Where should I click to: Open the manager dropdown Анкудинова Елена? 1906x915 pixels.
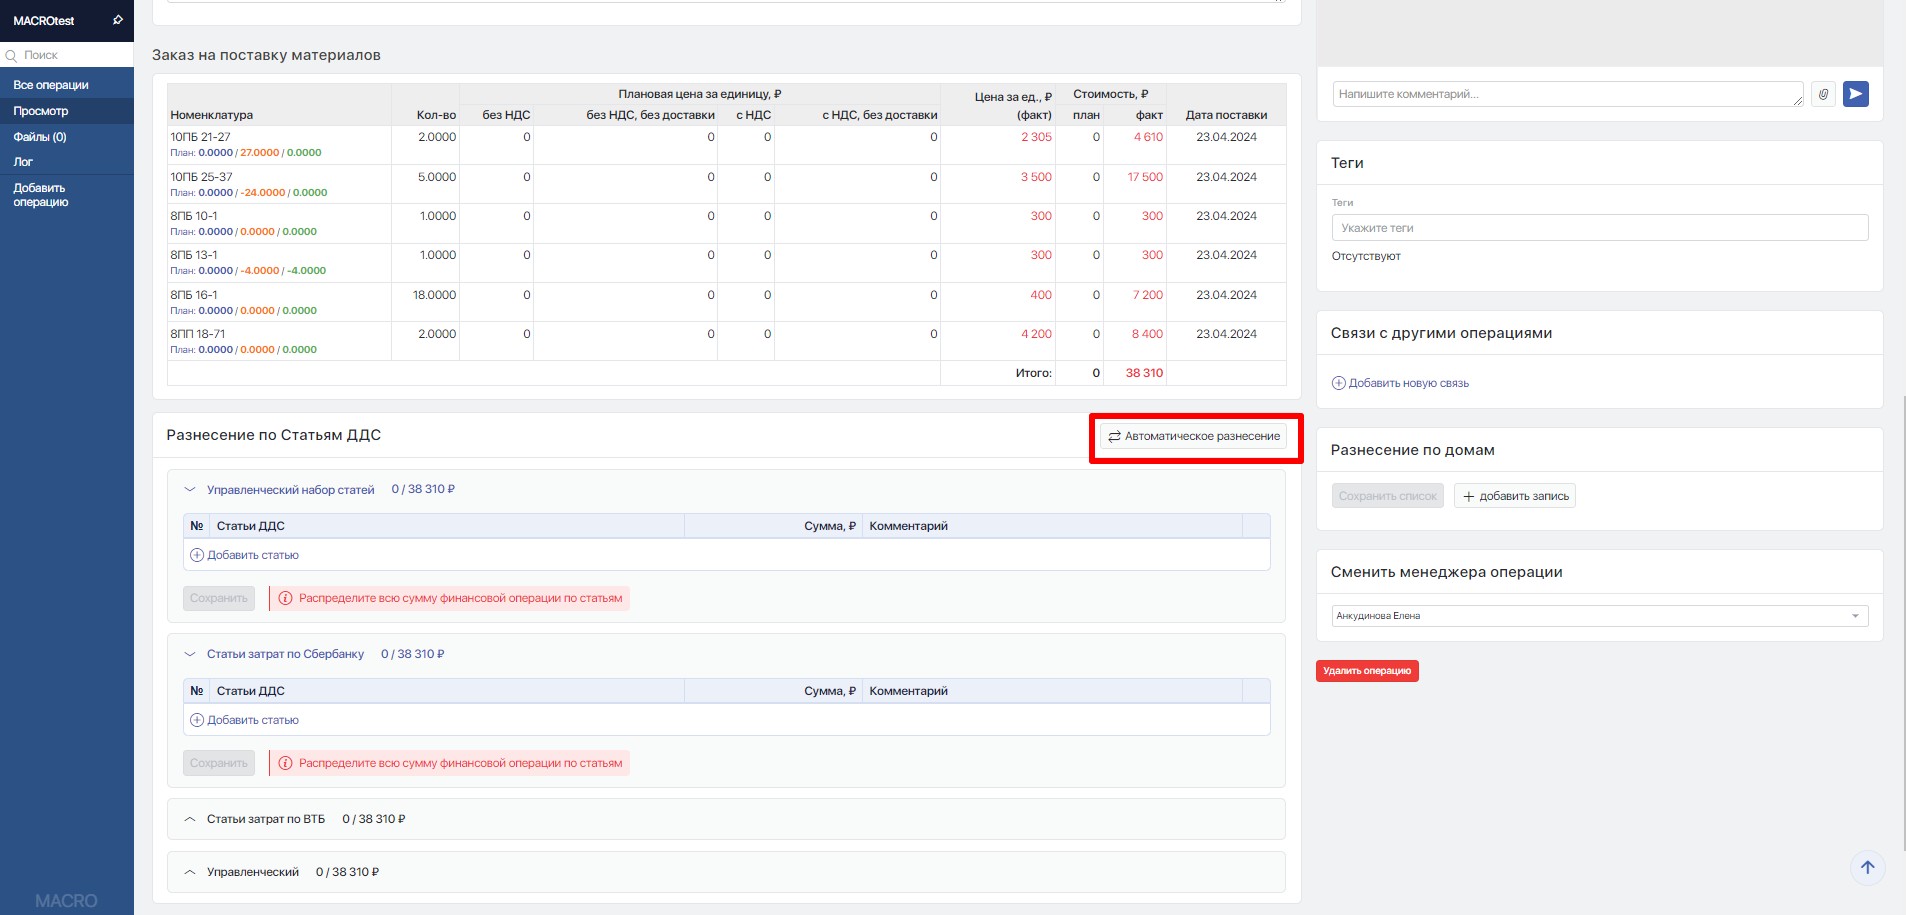[x=1599, y=616]
